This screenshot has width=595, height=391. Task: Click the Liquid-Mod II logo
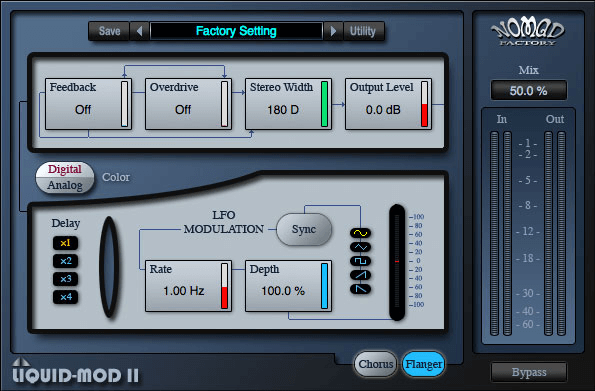(x=76, y=371)
